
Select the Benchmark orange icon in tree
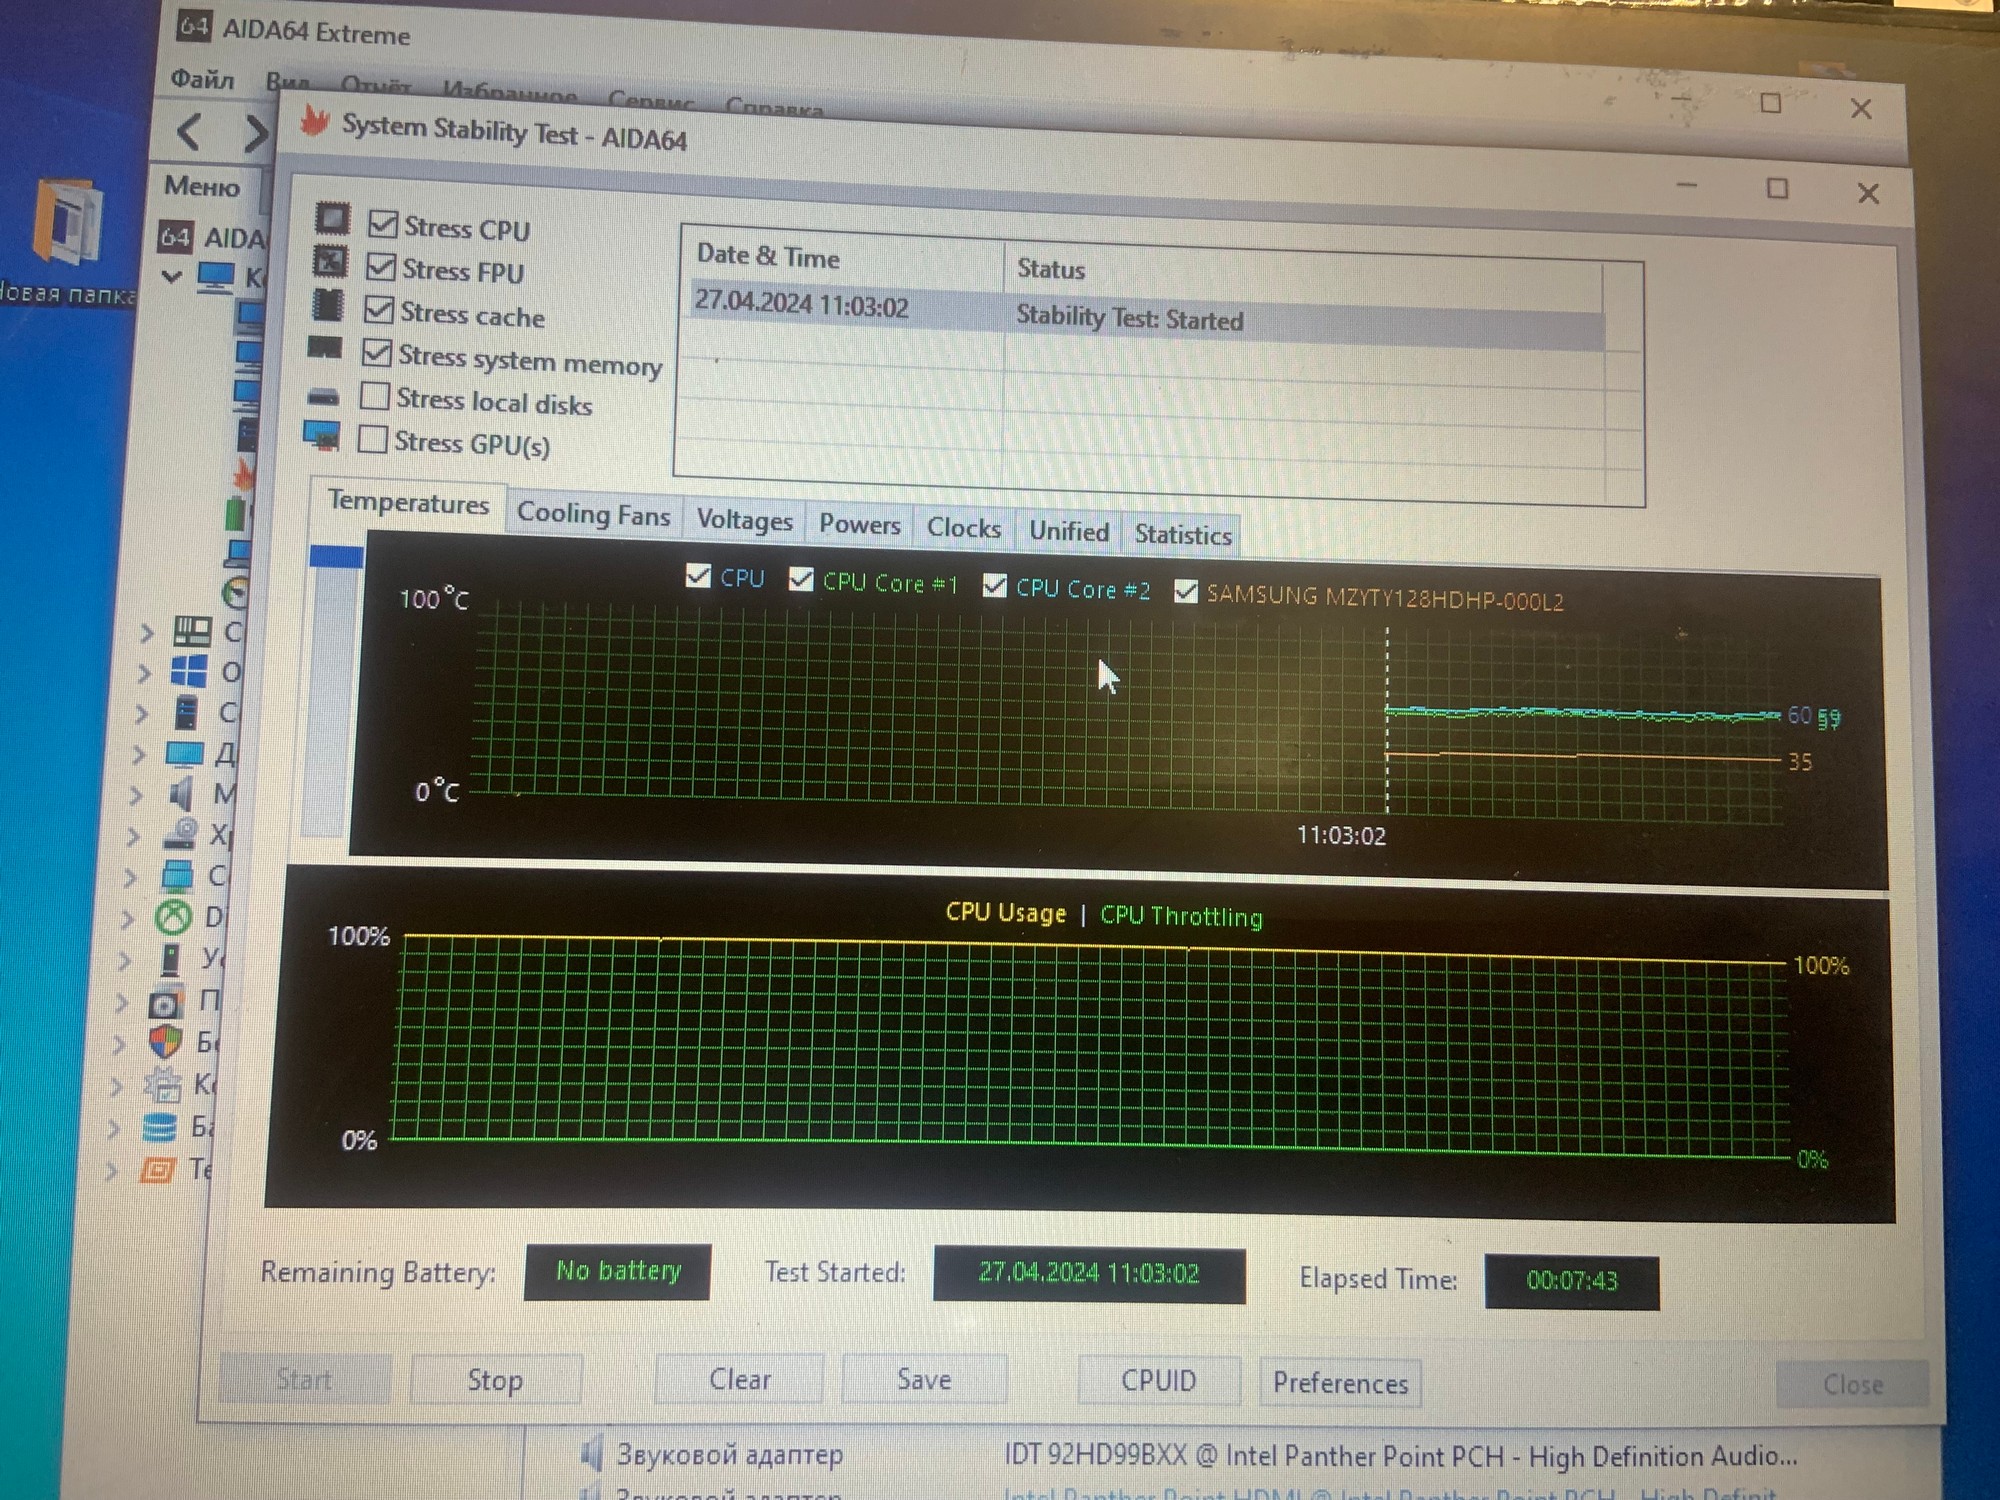coord(157,1168)
